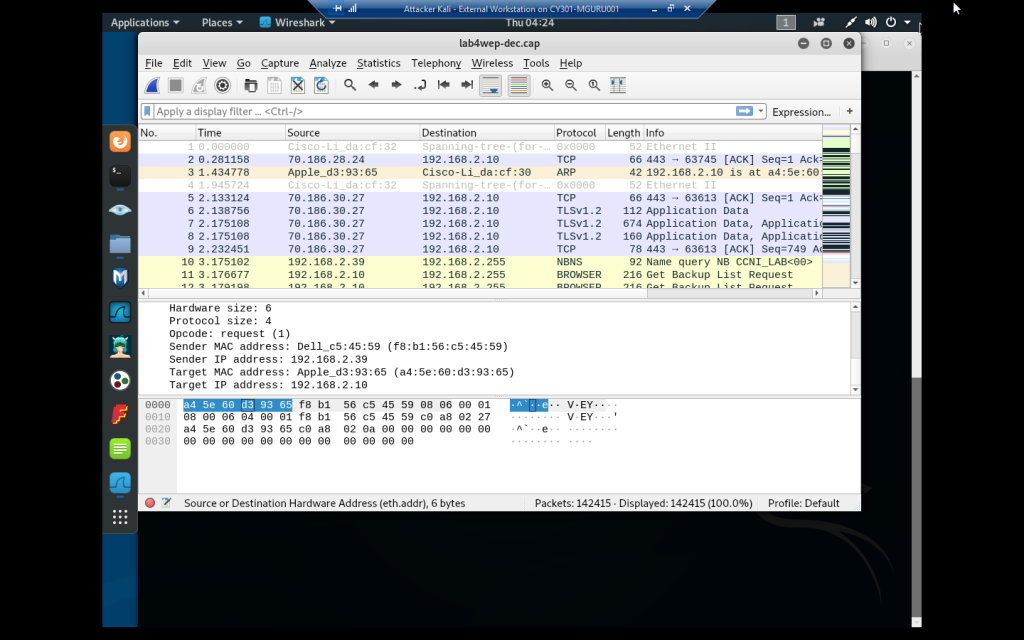
Task: Go back in packet history
Action: coord(374,86)
